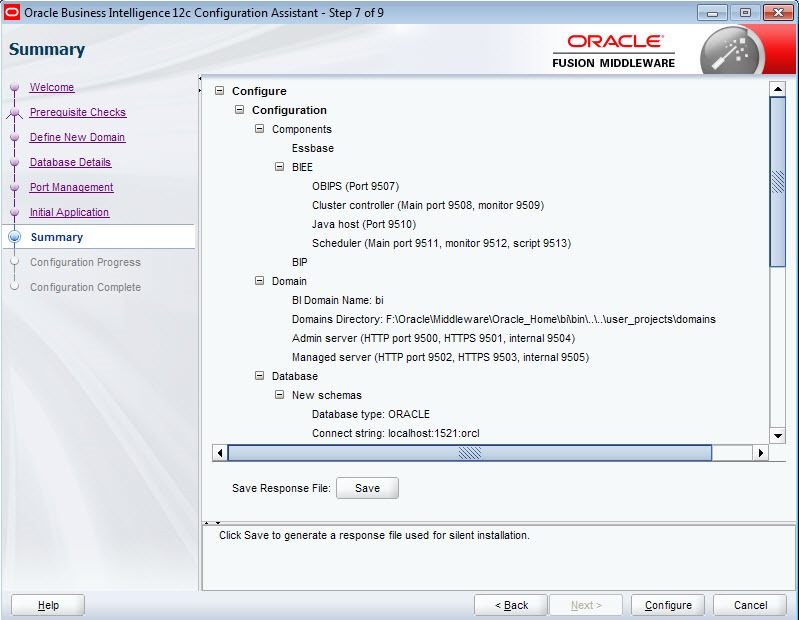
Task: Click the Define New Domain bullet icon
Action: [x=15, y=138]
